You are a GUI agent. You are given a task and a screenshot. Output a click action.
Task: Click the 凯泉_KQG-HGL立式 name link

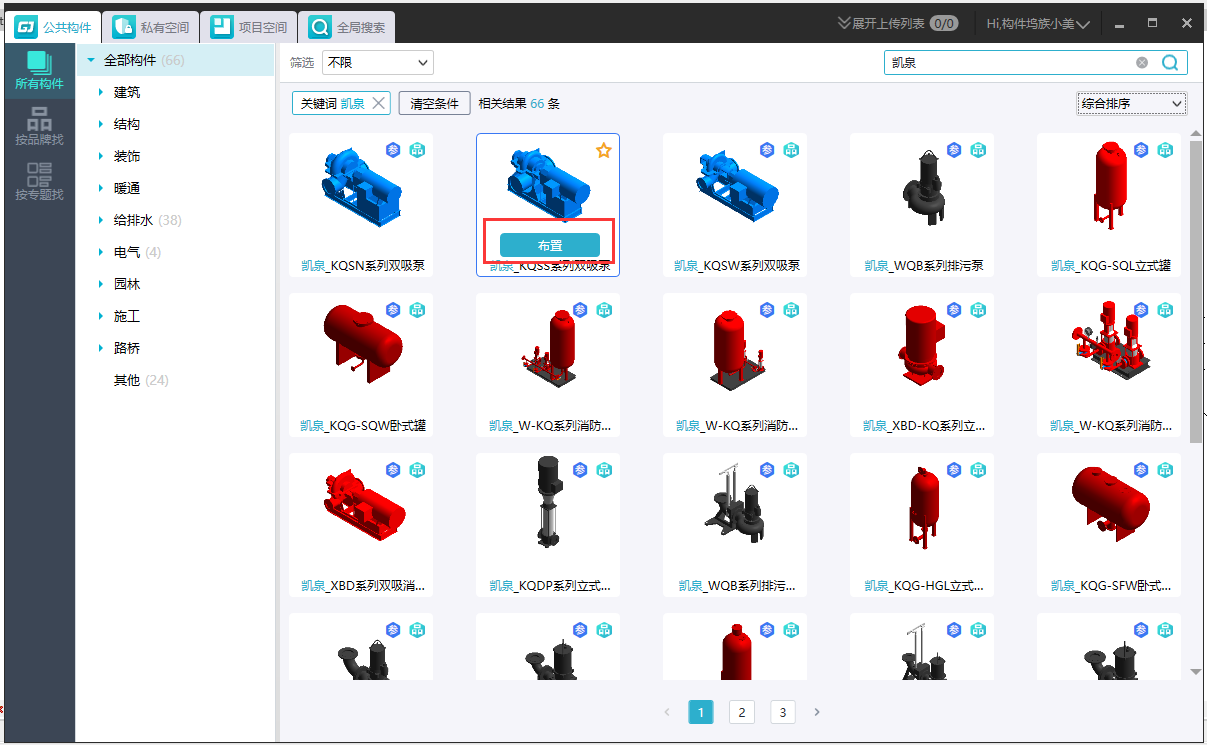923,586
